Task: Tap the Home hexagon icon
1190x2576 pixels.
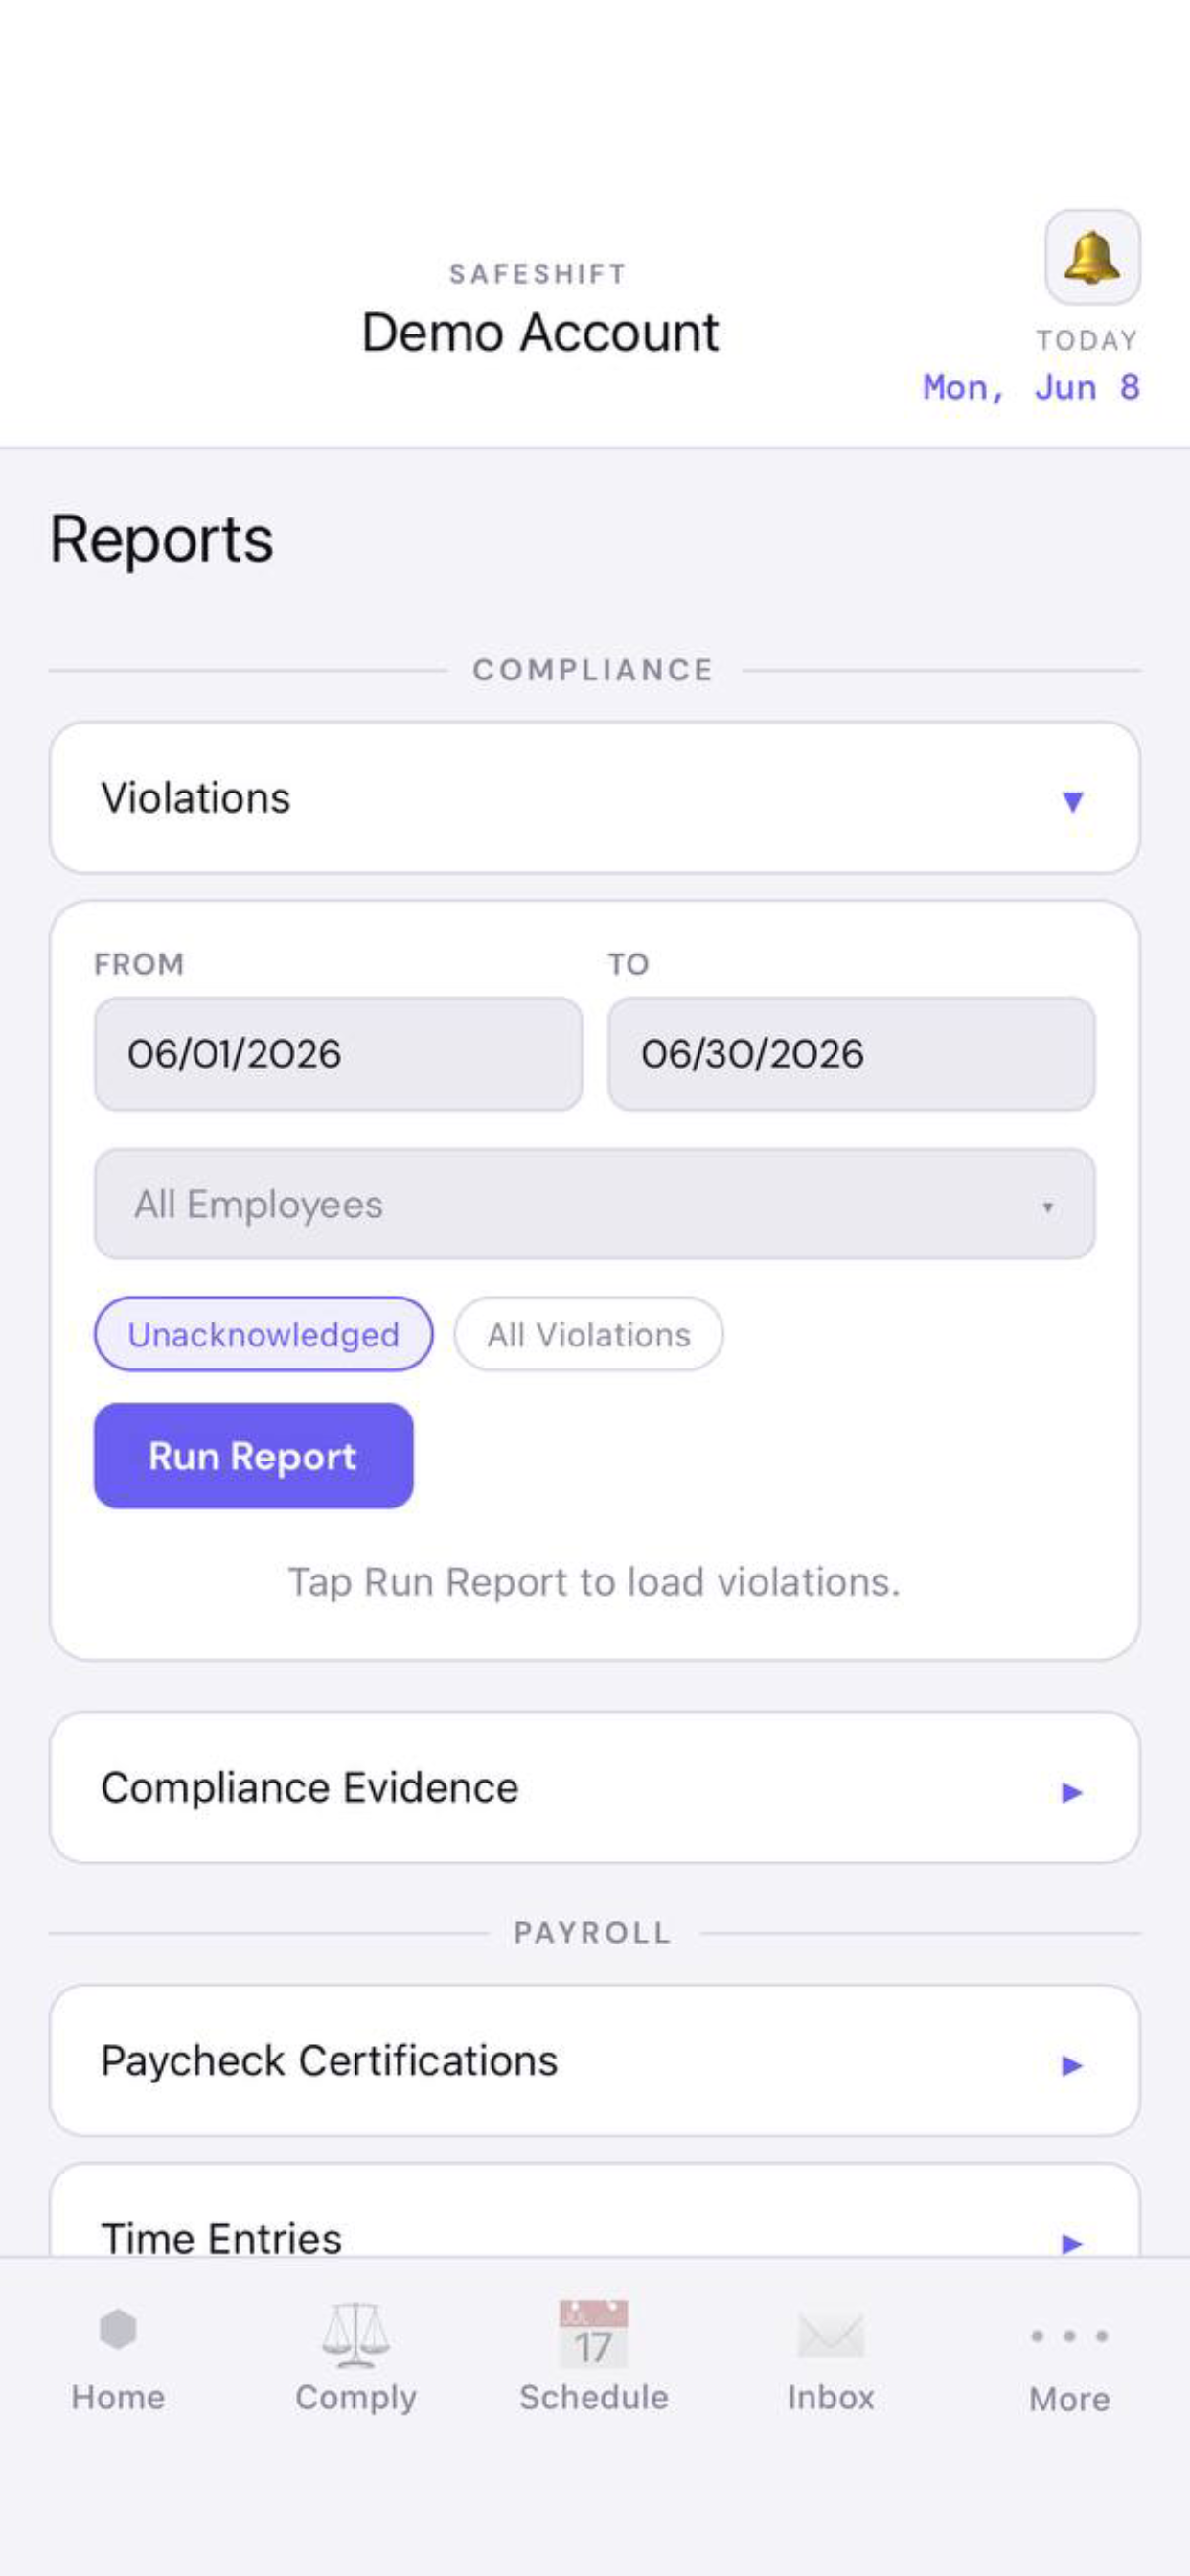Action: (118, 2329)
